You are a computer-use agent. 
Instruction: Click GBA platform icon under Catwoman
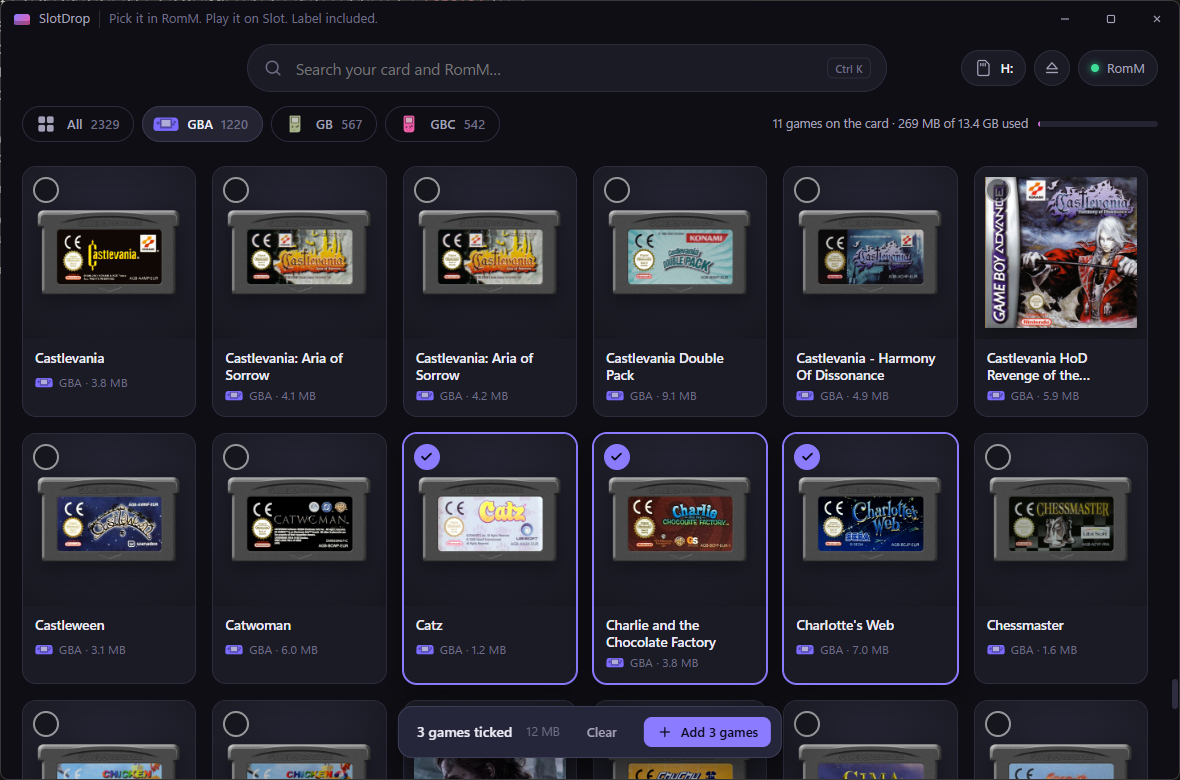tap(234, 650)
